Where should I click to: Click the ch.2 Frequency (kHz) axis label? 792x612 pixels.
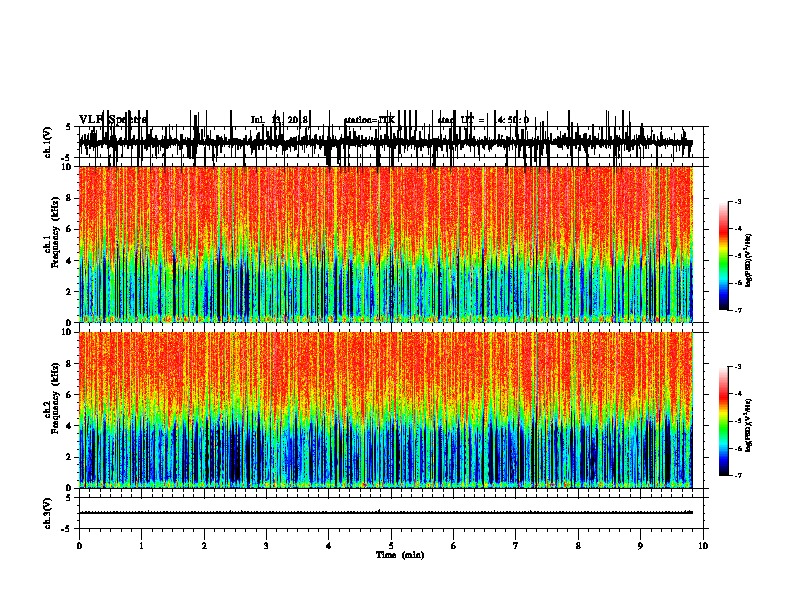click(52, 398)
